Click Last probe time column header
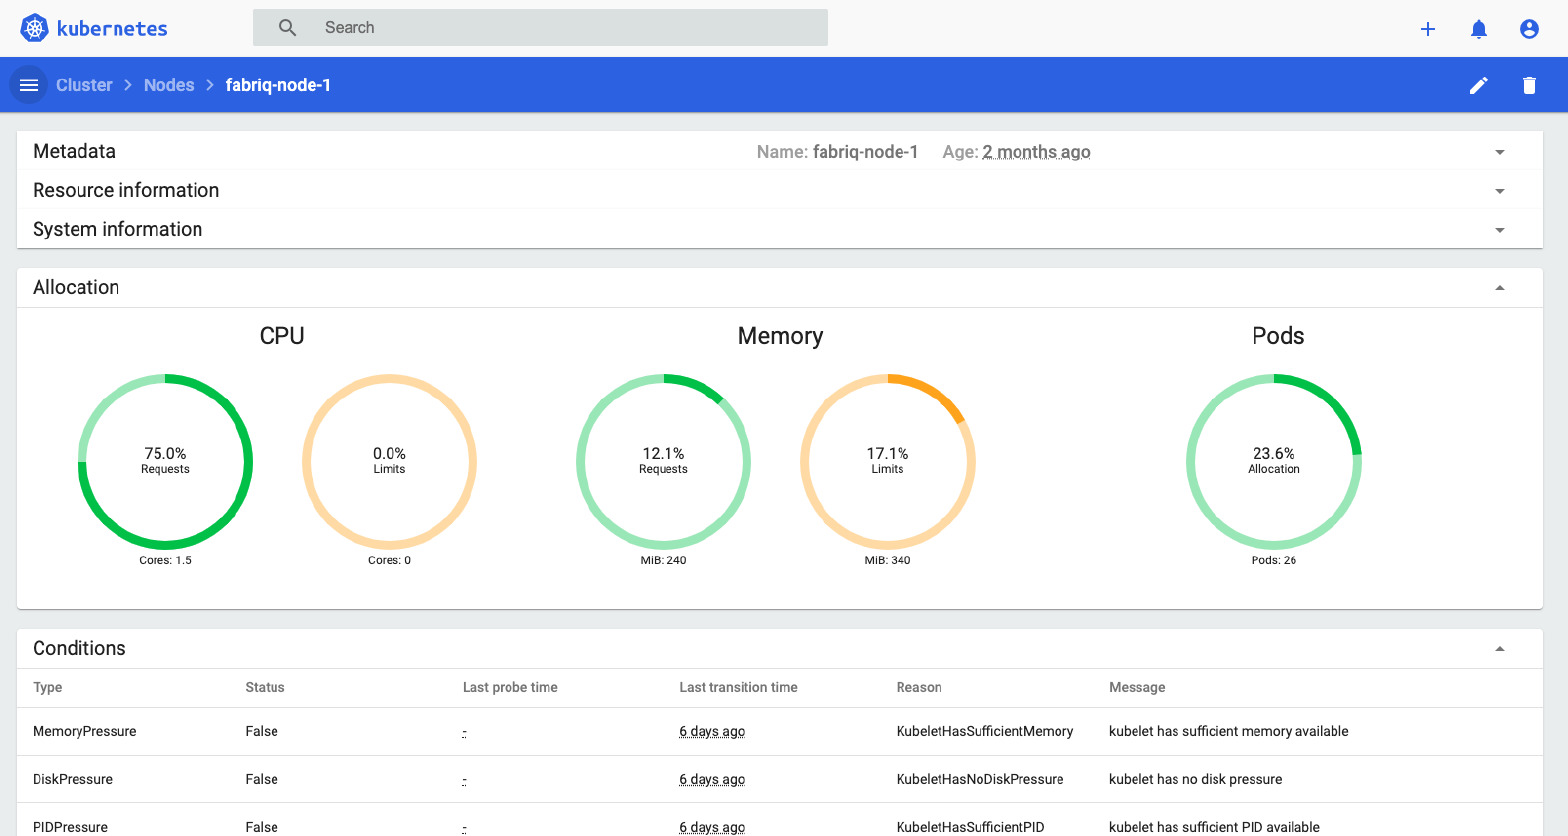Image resolution: width=1568 pixels, height=836 pixels. [510, 687]
